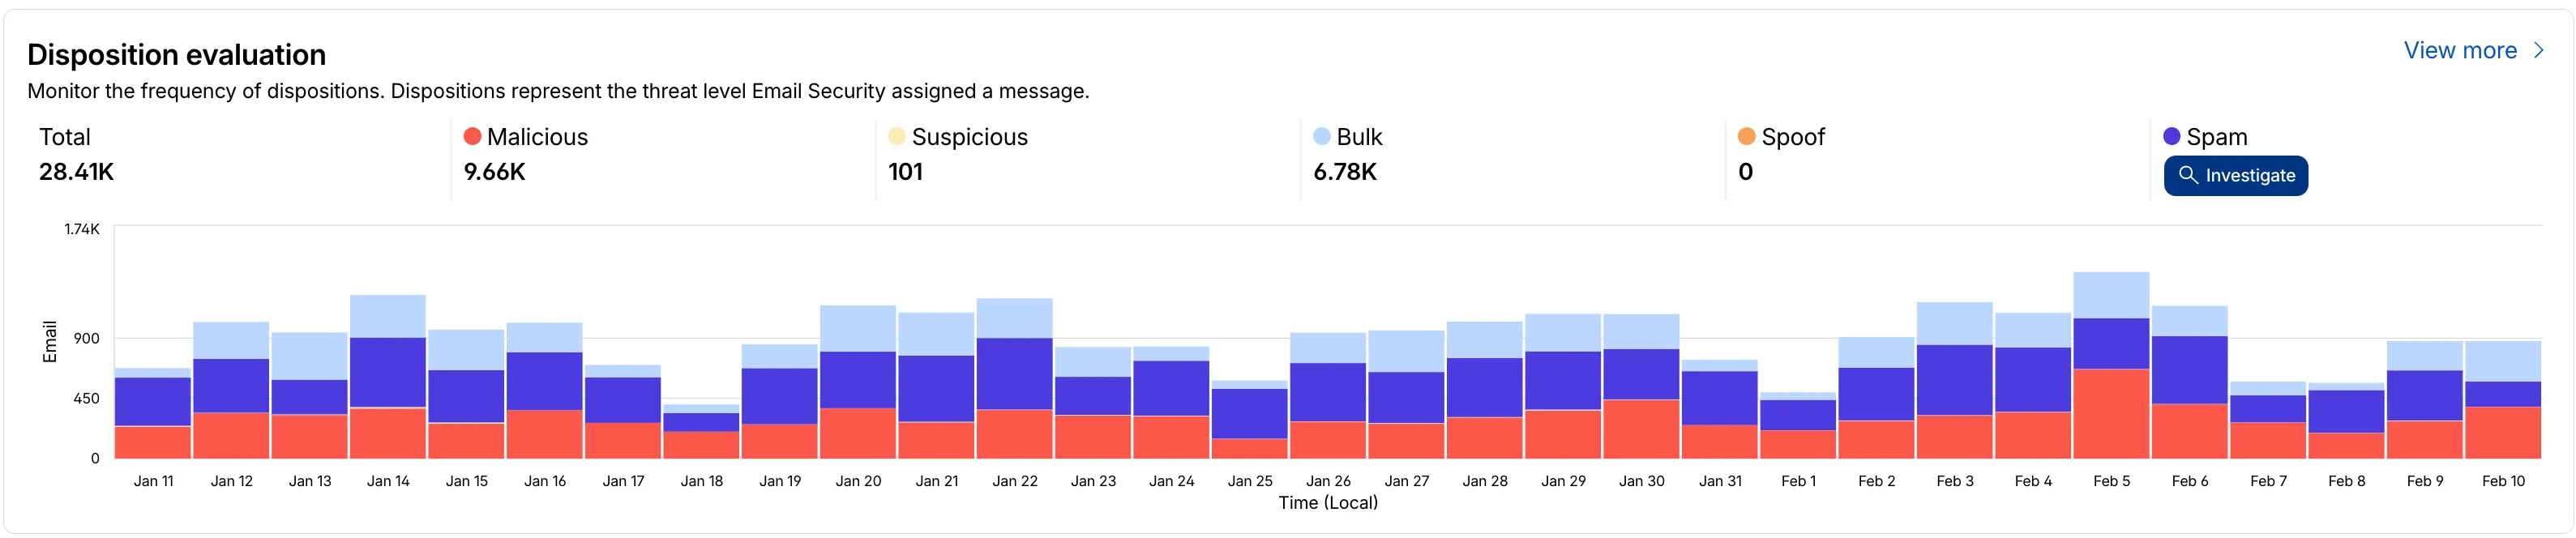
Task: Click the yellow Suspicious legend dot
Action: 897,136
